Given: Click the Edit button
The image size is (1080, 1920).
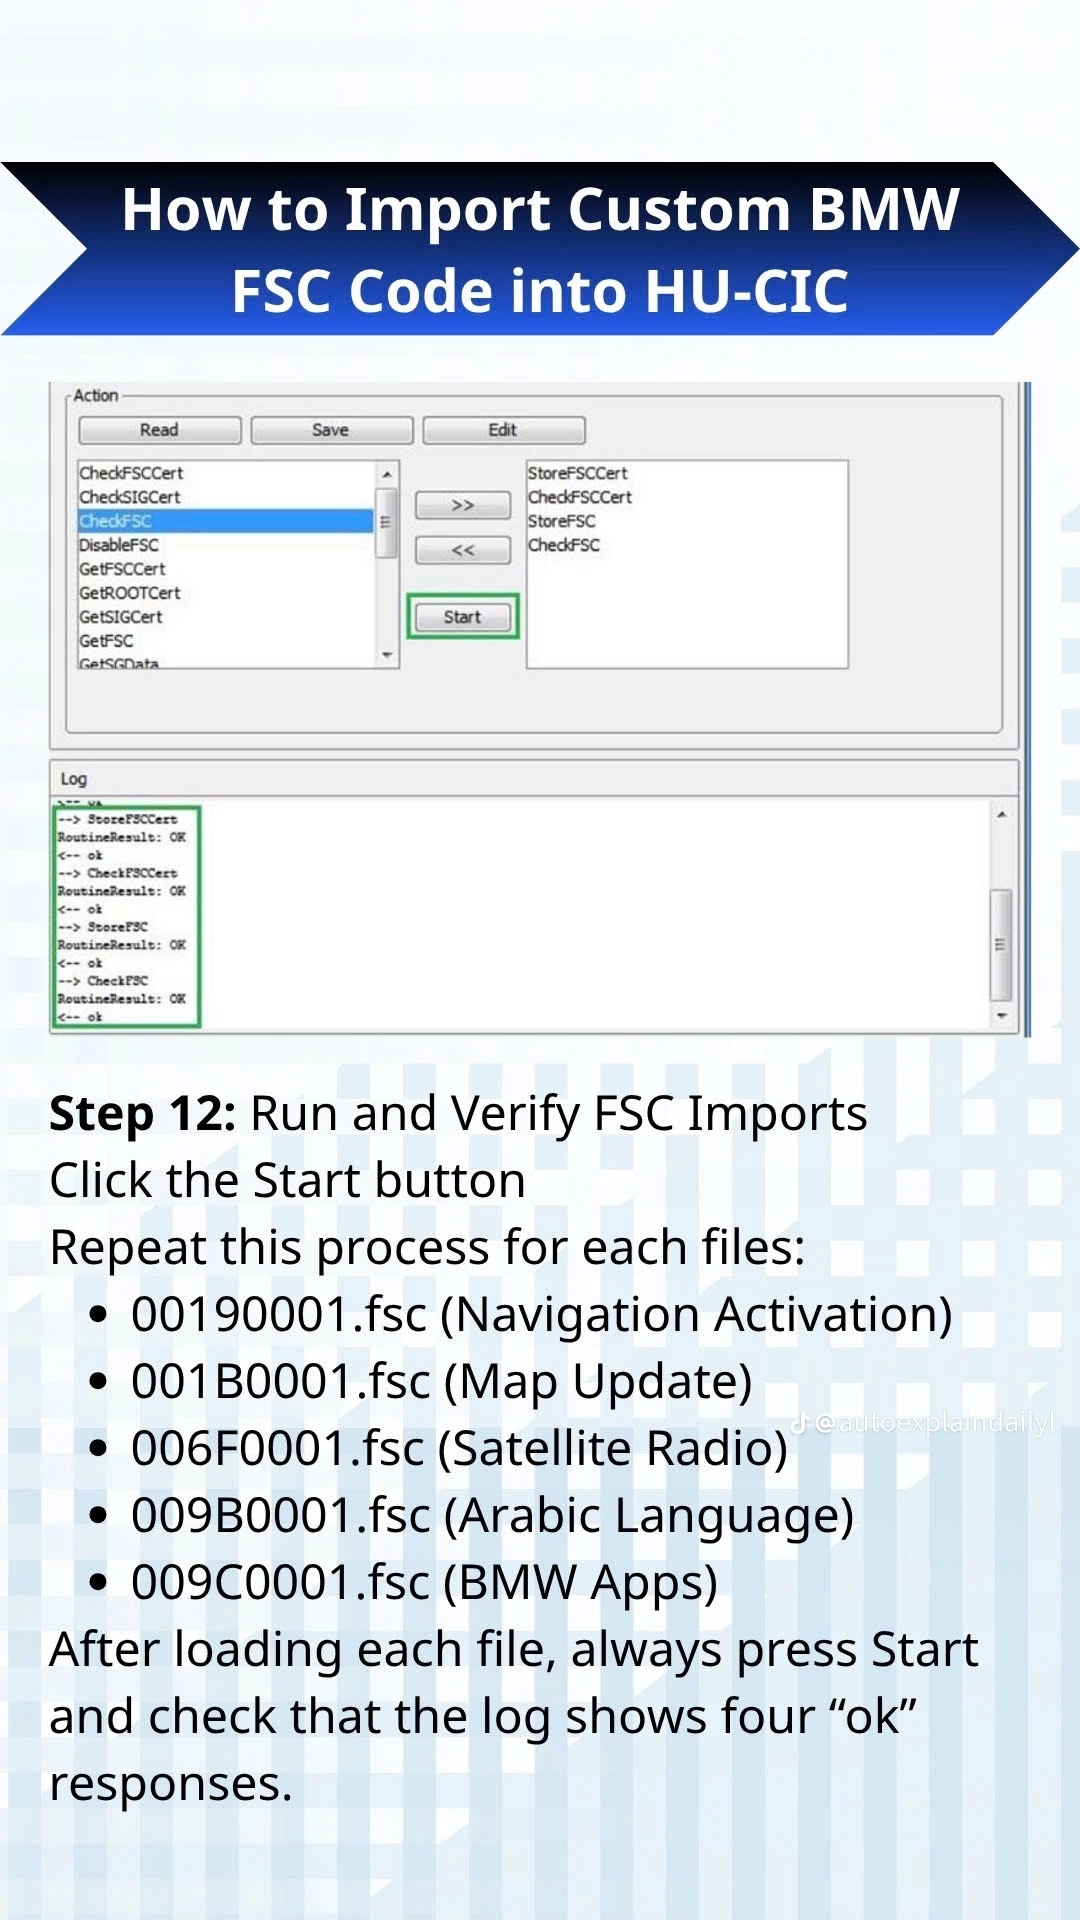Looking at the screenshot, I should [503, 430].
